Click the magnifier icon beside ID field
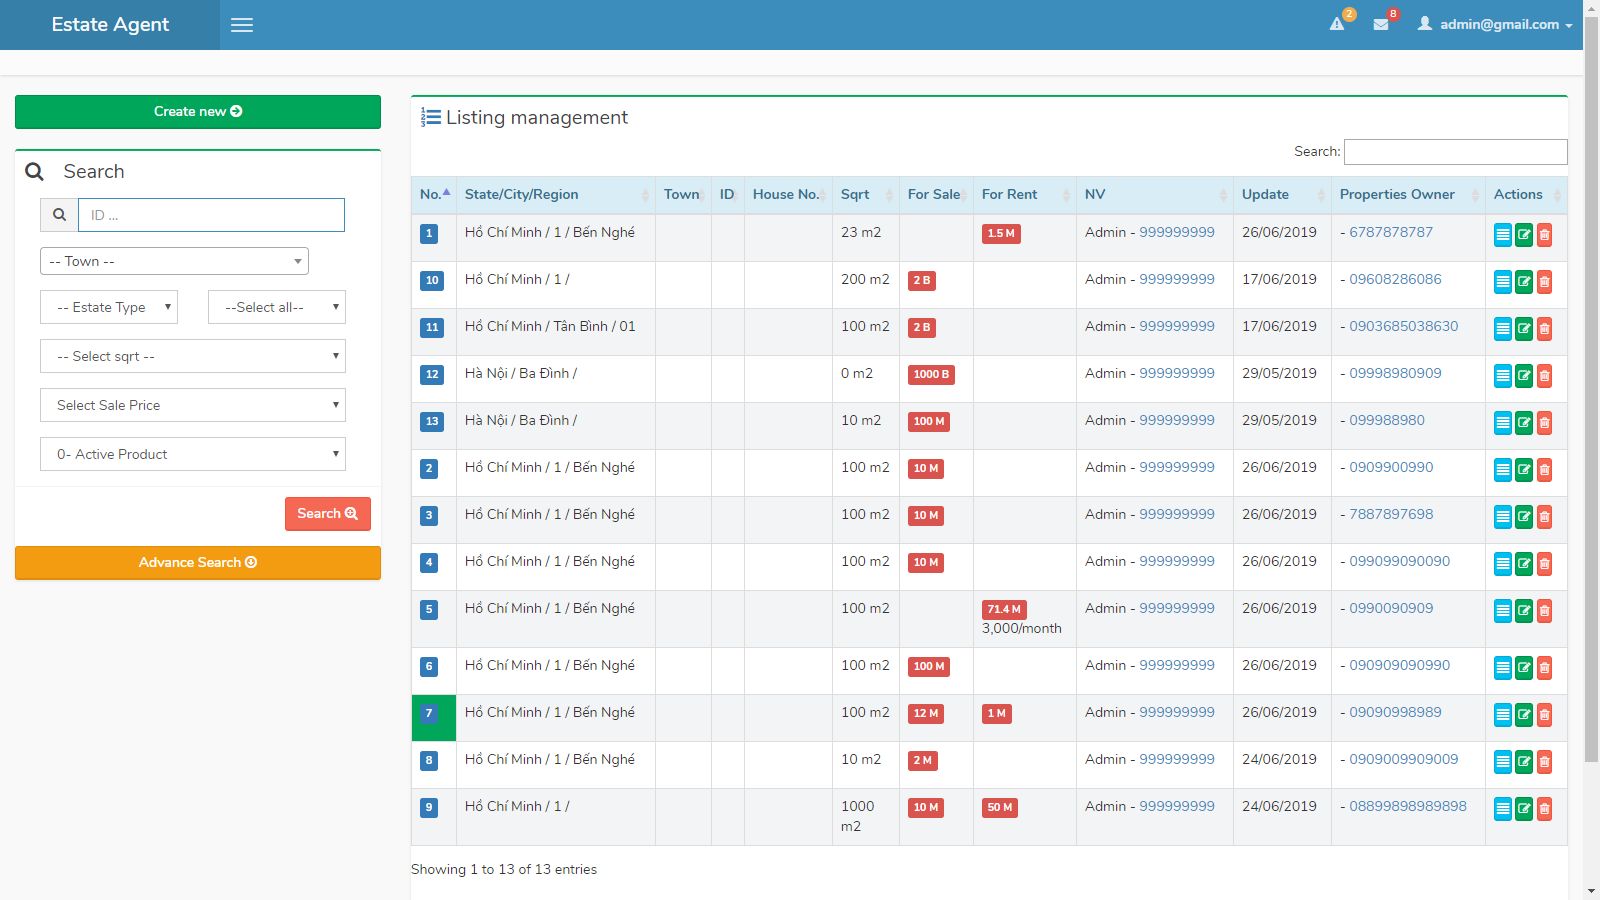 tap(60, 215)
